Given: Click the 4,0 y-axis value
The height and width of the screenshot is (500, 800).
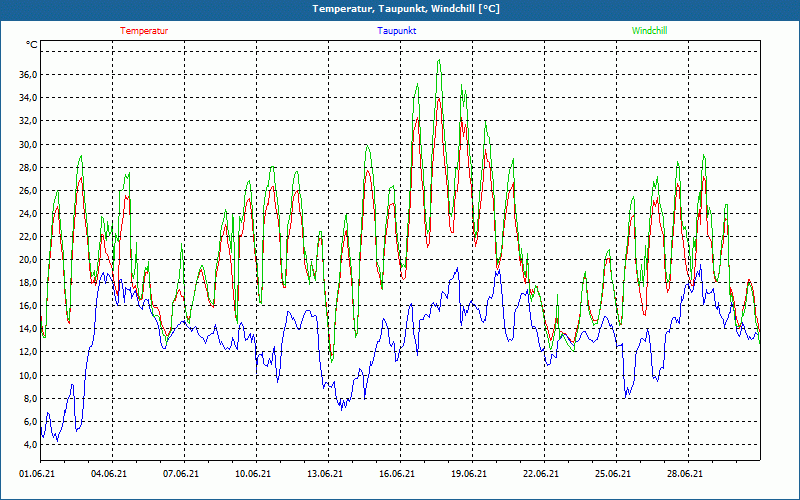Looking at the screenshot, I should pyautogui.click(x=30, y=444).
